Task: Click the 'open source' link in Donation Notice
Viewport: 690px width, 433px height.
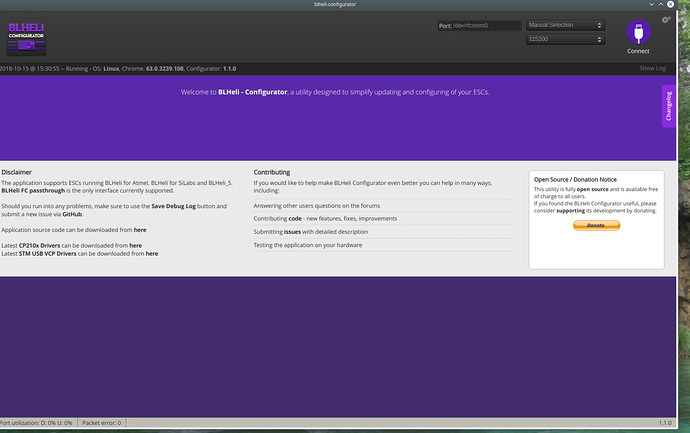Action: [592, 189]
